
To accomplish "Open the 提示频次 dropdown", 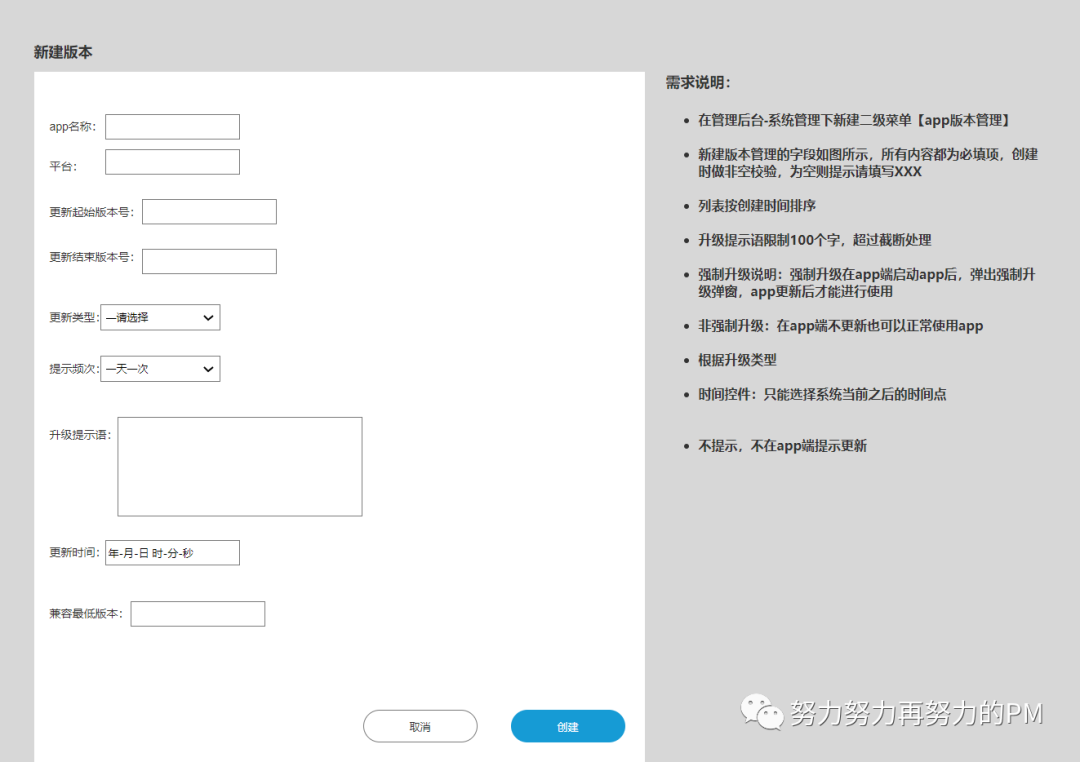I will [160, 368].
